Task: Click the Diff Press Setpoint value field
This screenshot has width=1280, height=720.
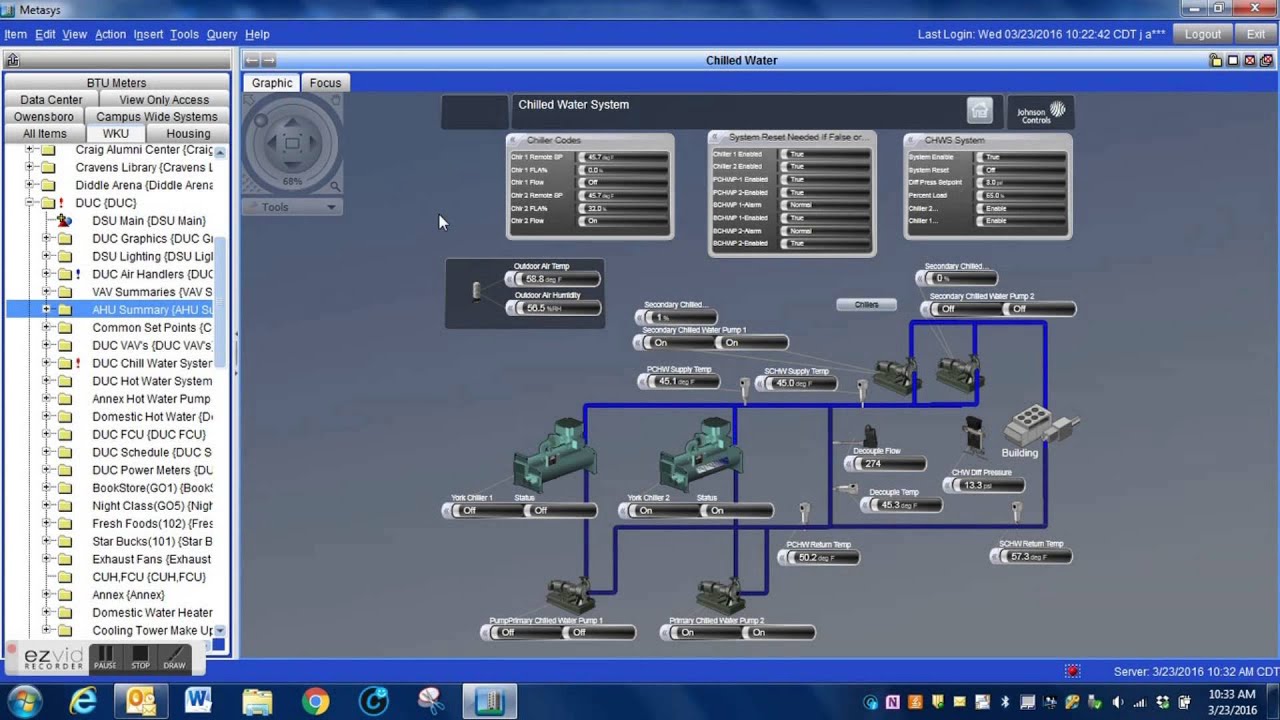Action: pos(1021,183)
